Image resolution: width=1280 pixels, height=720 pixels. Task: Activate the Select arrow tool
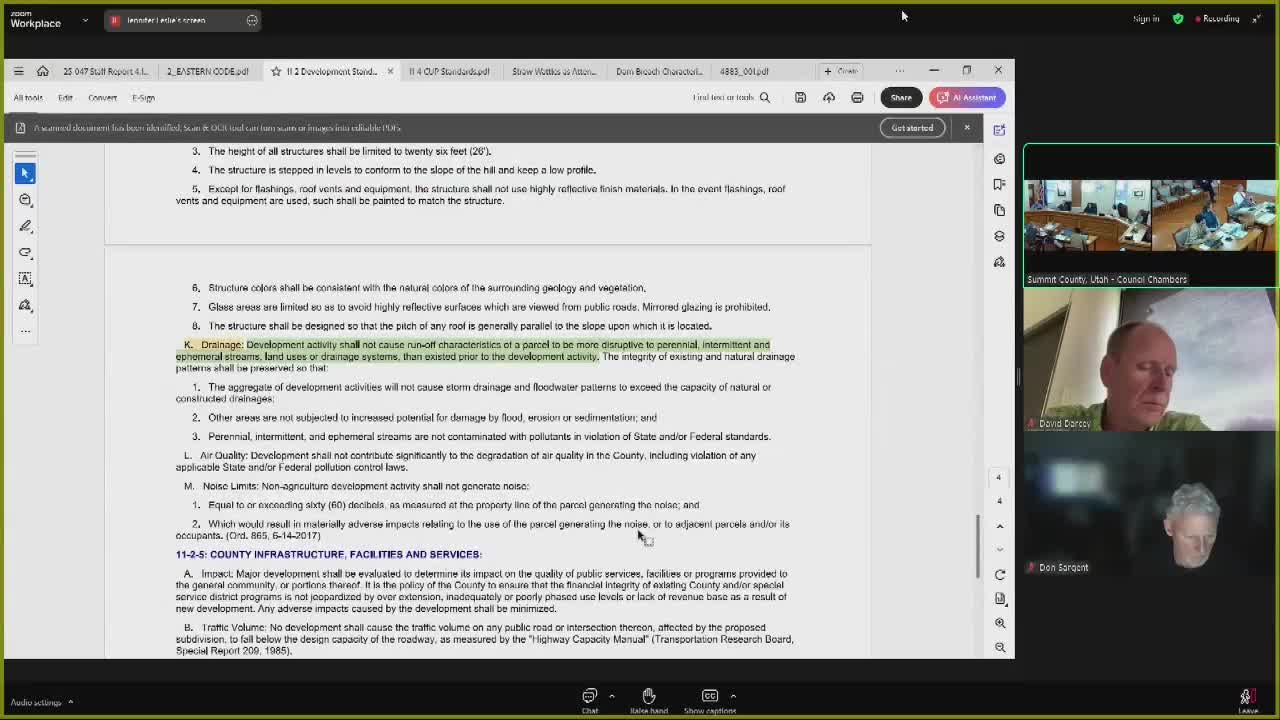tap(25, 173)
